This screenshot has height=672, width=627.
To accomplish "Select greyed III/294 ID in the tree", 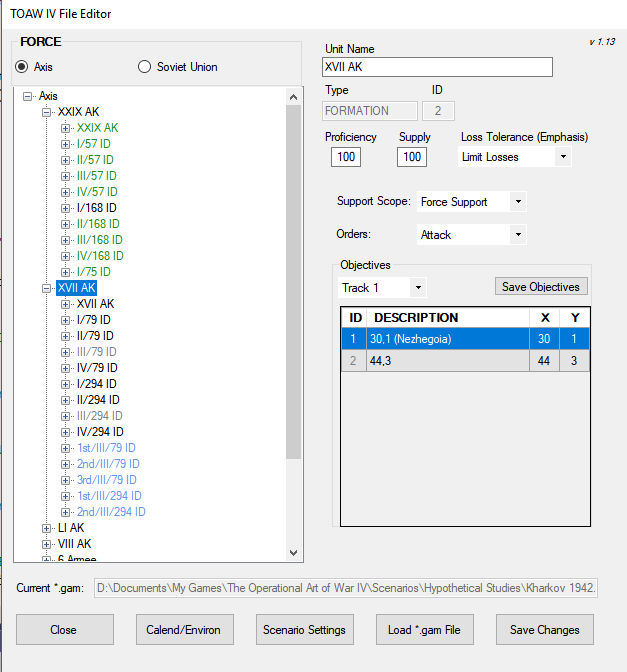I will (99, 416).
